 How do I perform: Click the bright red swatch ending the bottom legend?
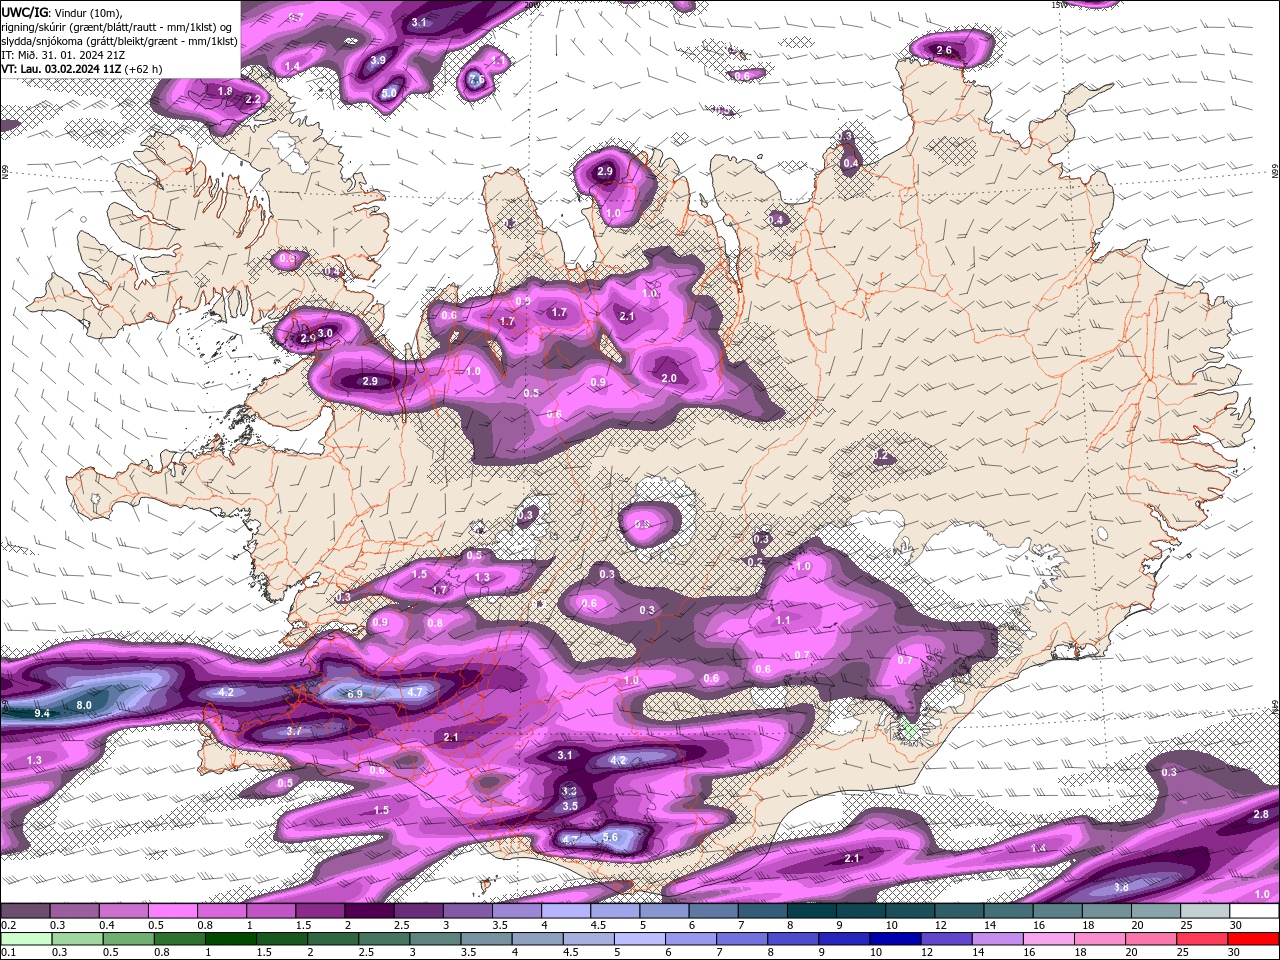1253,939
